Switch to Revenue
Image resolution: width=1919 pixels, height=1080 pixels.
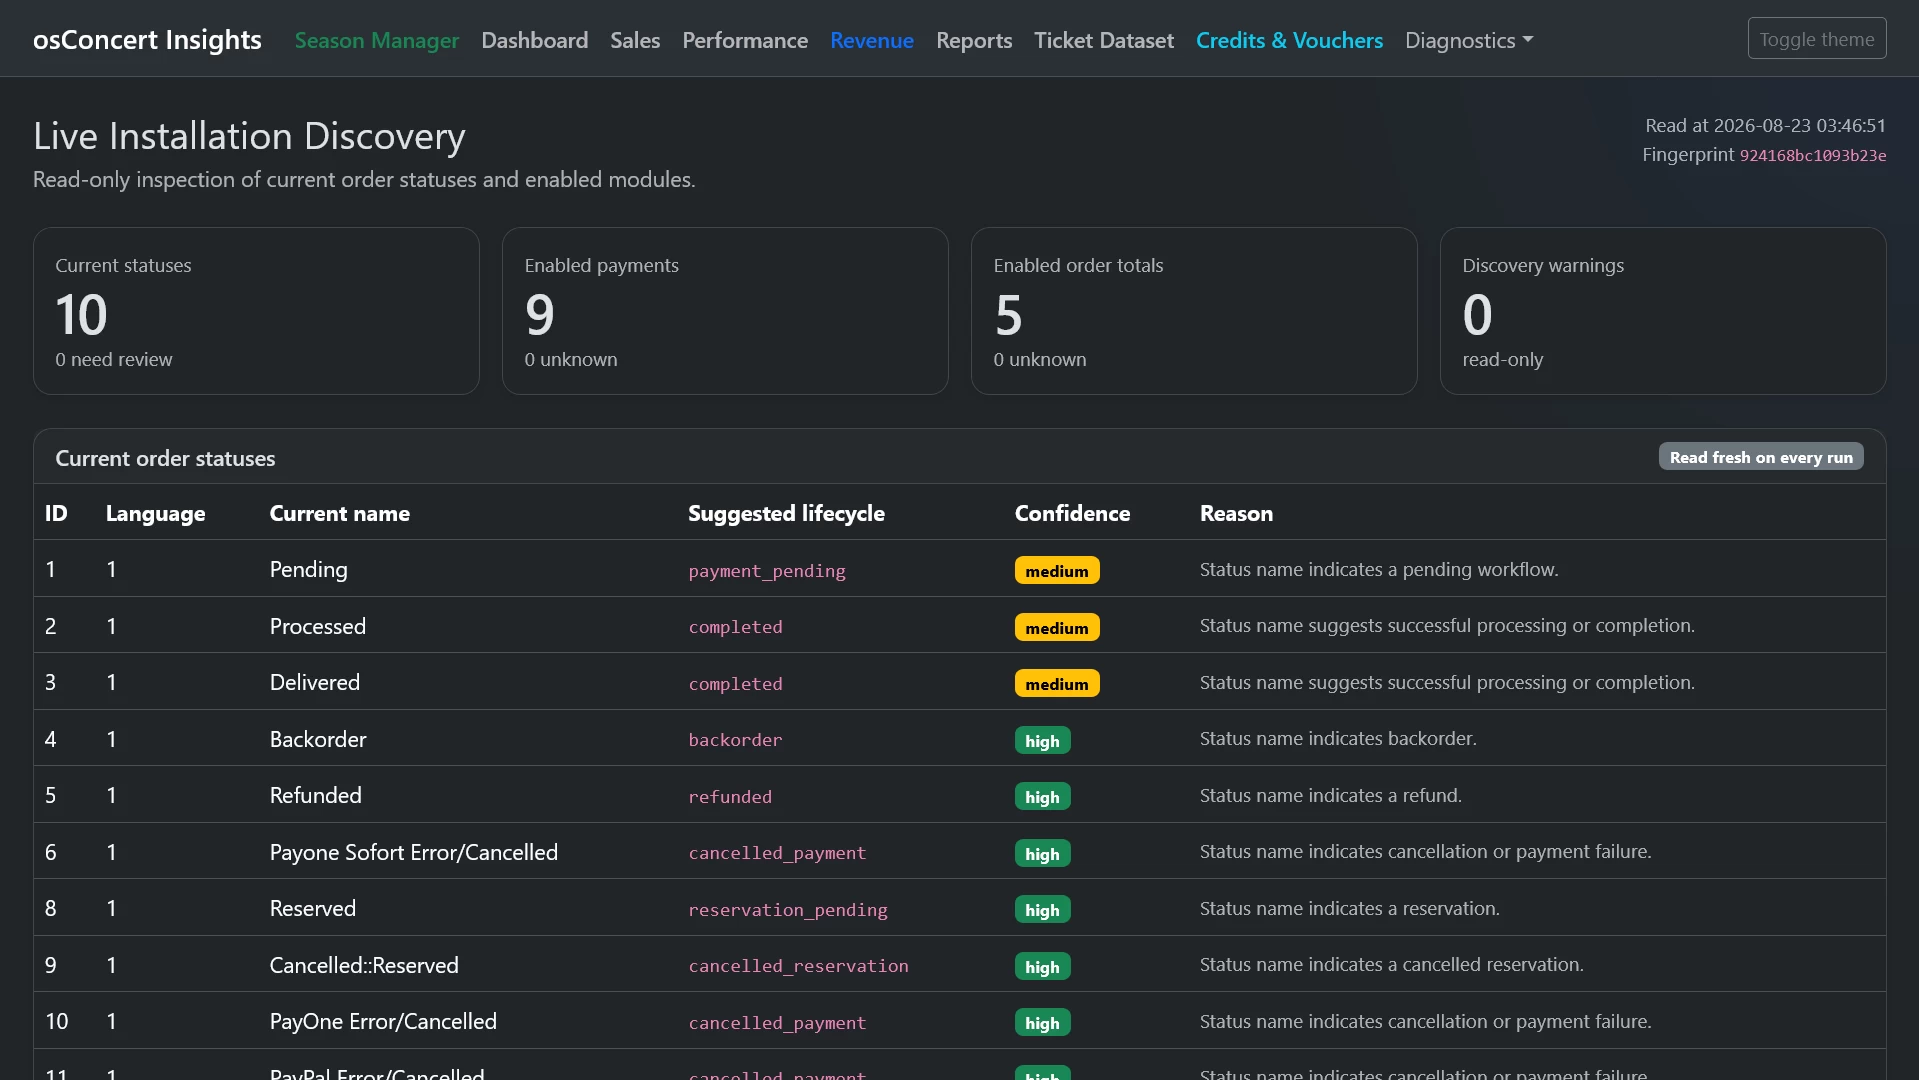(x=872, y=40)
